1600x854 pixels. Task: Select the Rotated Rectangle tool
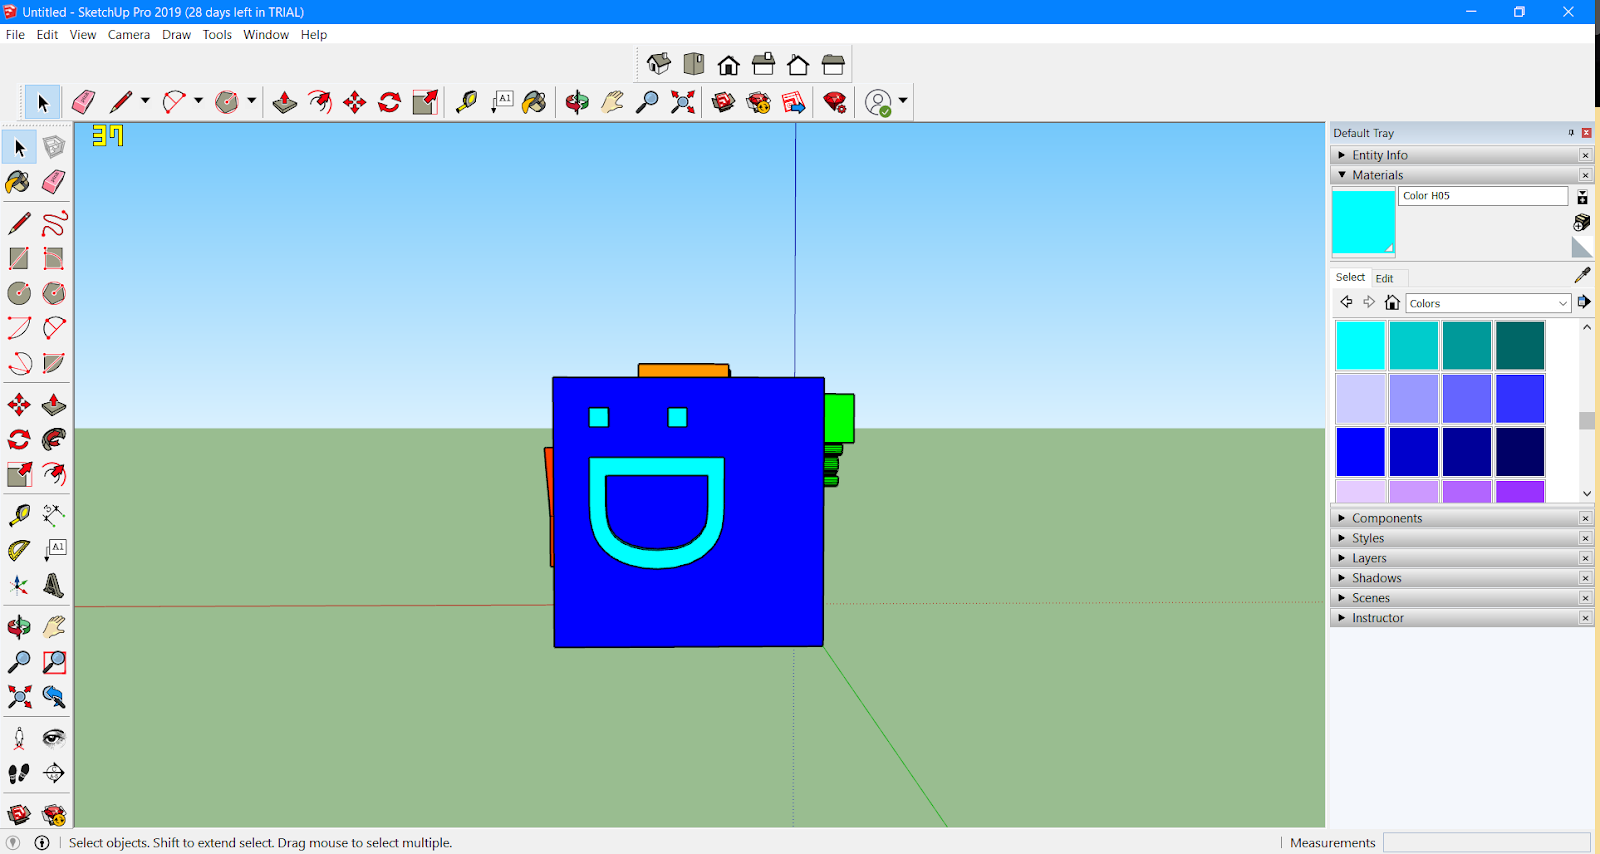[54, 258]
